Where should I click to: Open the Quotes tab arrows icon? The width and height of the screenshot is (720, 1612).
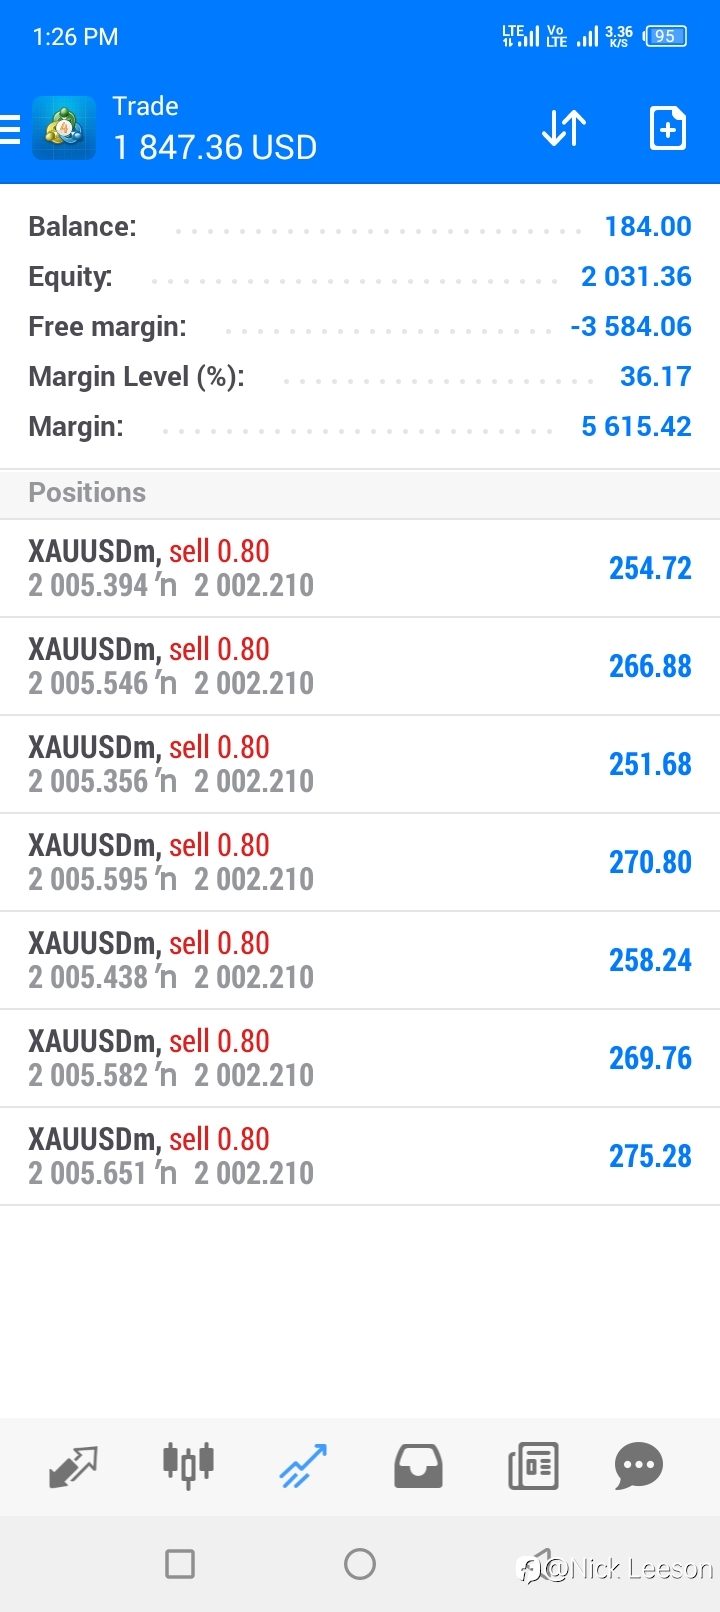pyautogui.click(x=73, y=1466)
